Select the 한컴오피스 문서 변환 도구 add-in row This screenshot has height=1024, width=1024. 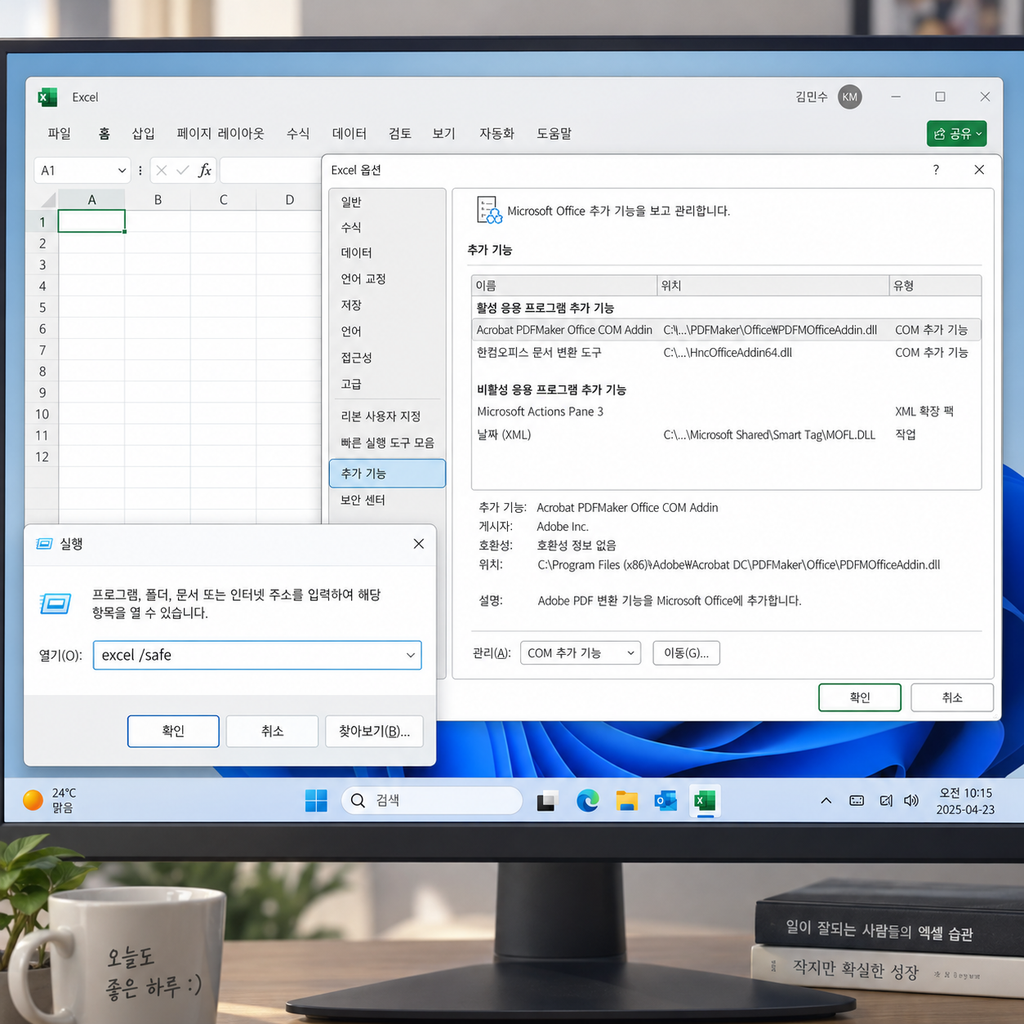(x=726, y=353)
